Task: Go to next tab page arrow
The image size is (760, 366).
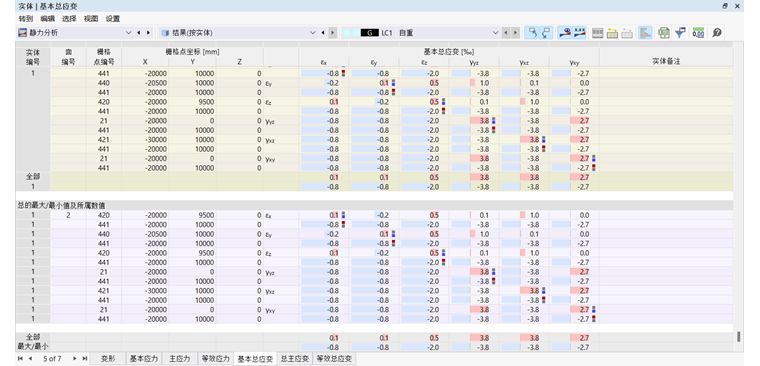Action: tap(75, 359)
